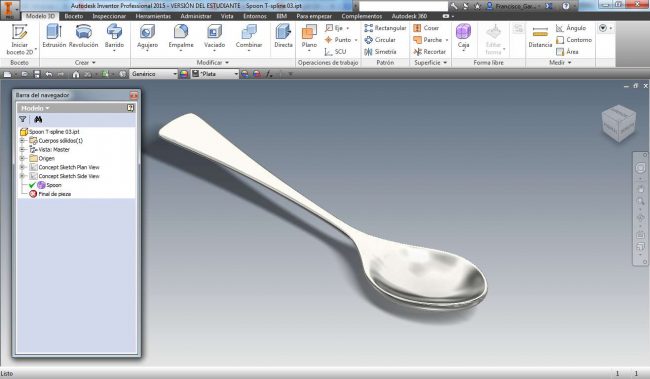Expand Concept Sketch Side View node
650x379 pixels.
(22, 176)
